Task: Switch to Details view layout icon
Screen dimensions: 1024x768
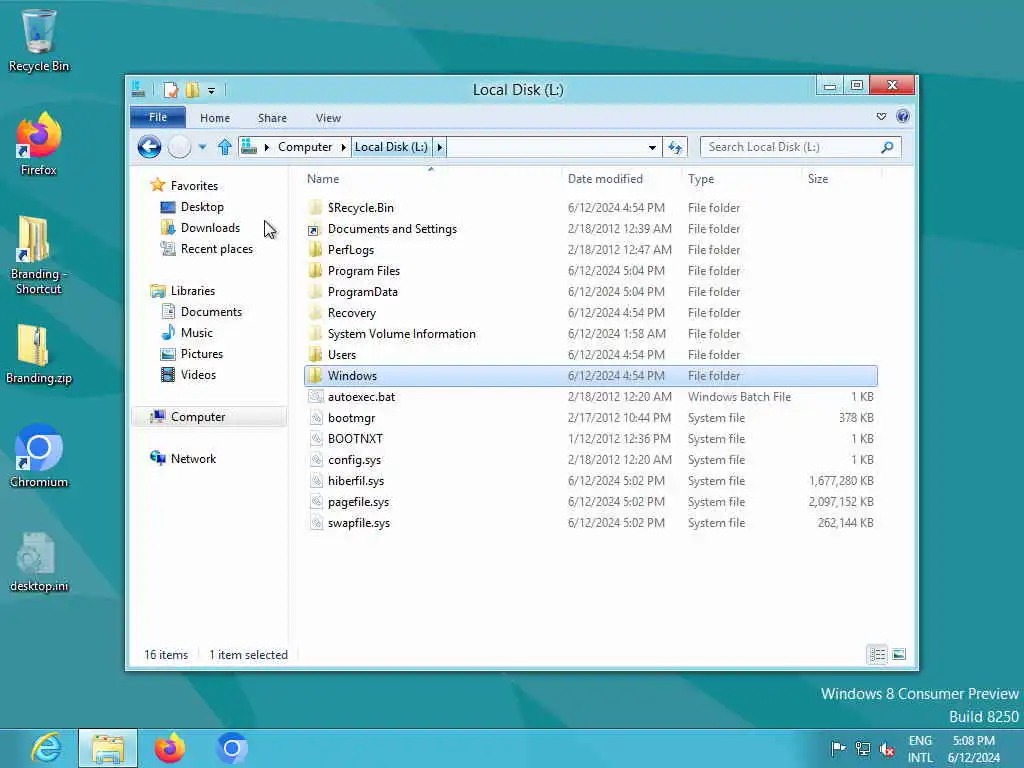Action: click(x=877, y=654)
